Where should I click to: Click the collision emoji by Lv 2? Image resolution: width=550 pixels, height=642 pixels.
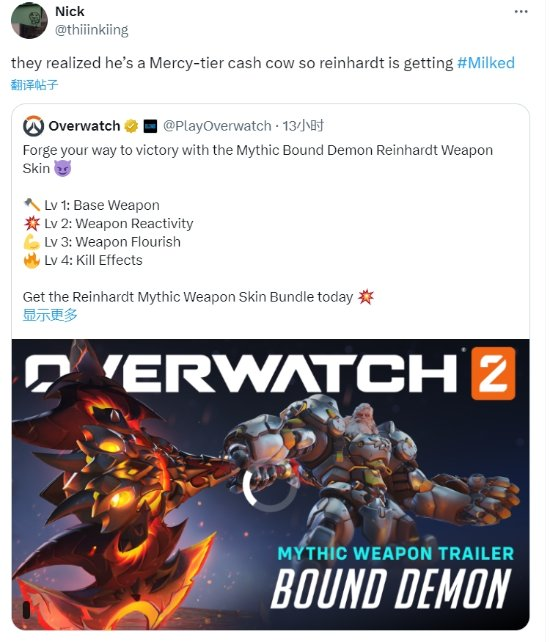point(32,224)
